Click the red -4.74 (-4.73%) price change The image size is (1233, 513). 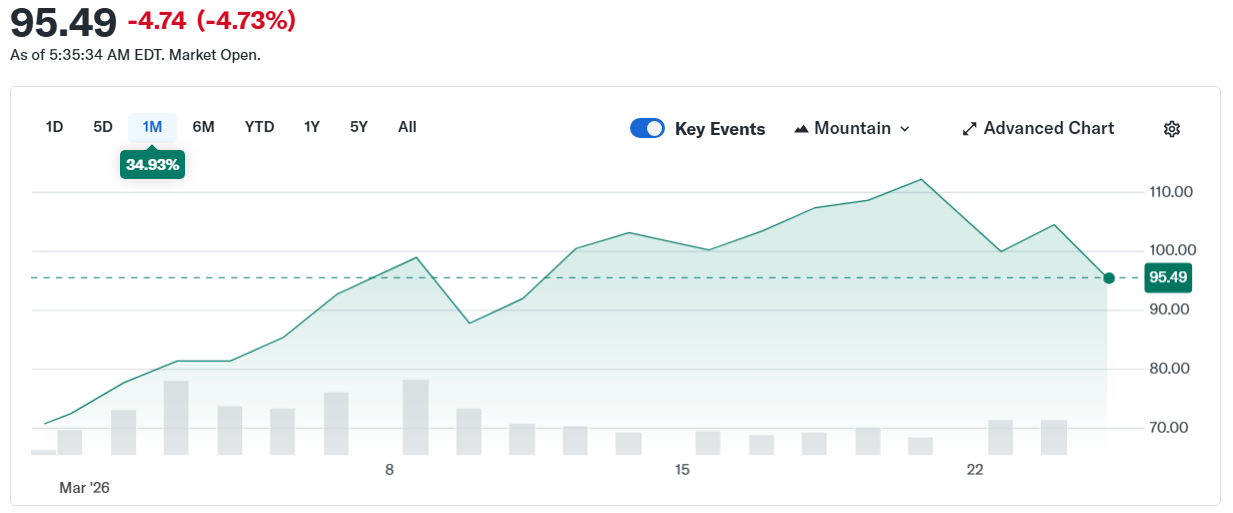tap(211, 21)
